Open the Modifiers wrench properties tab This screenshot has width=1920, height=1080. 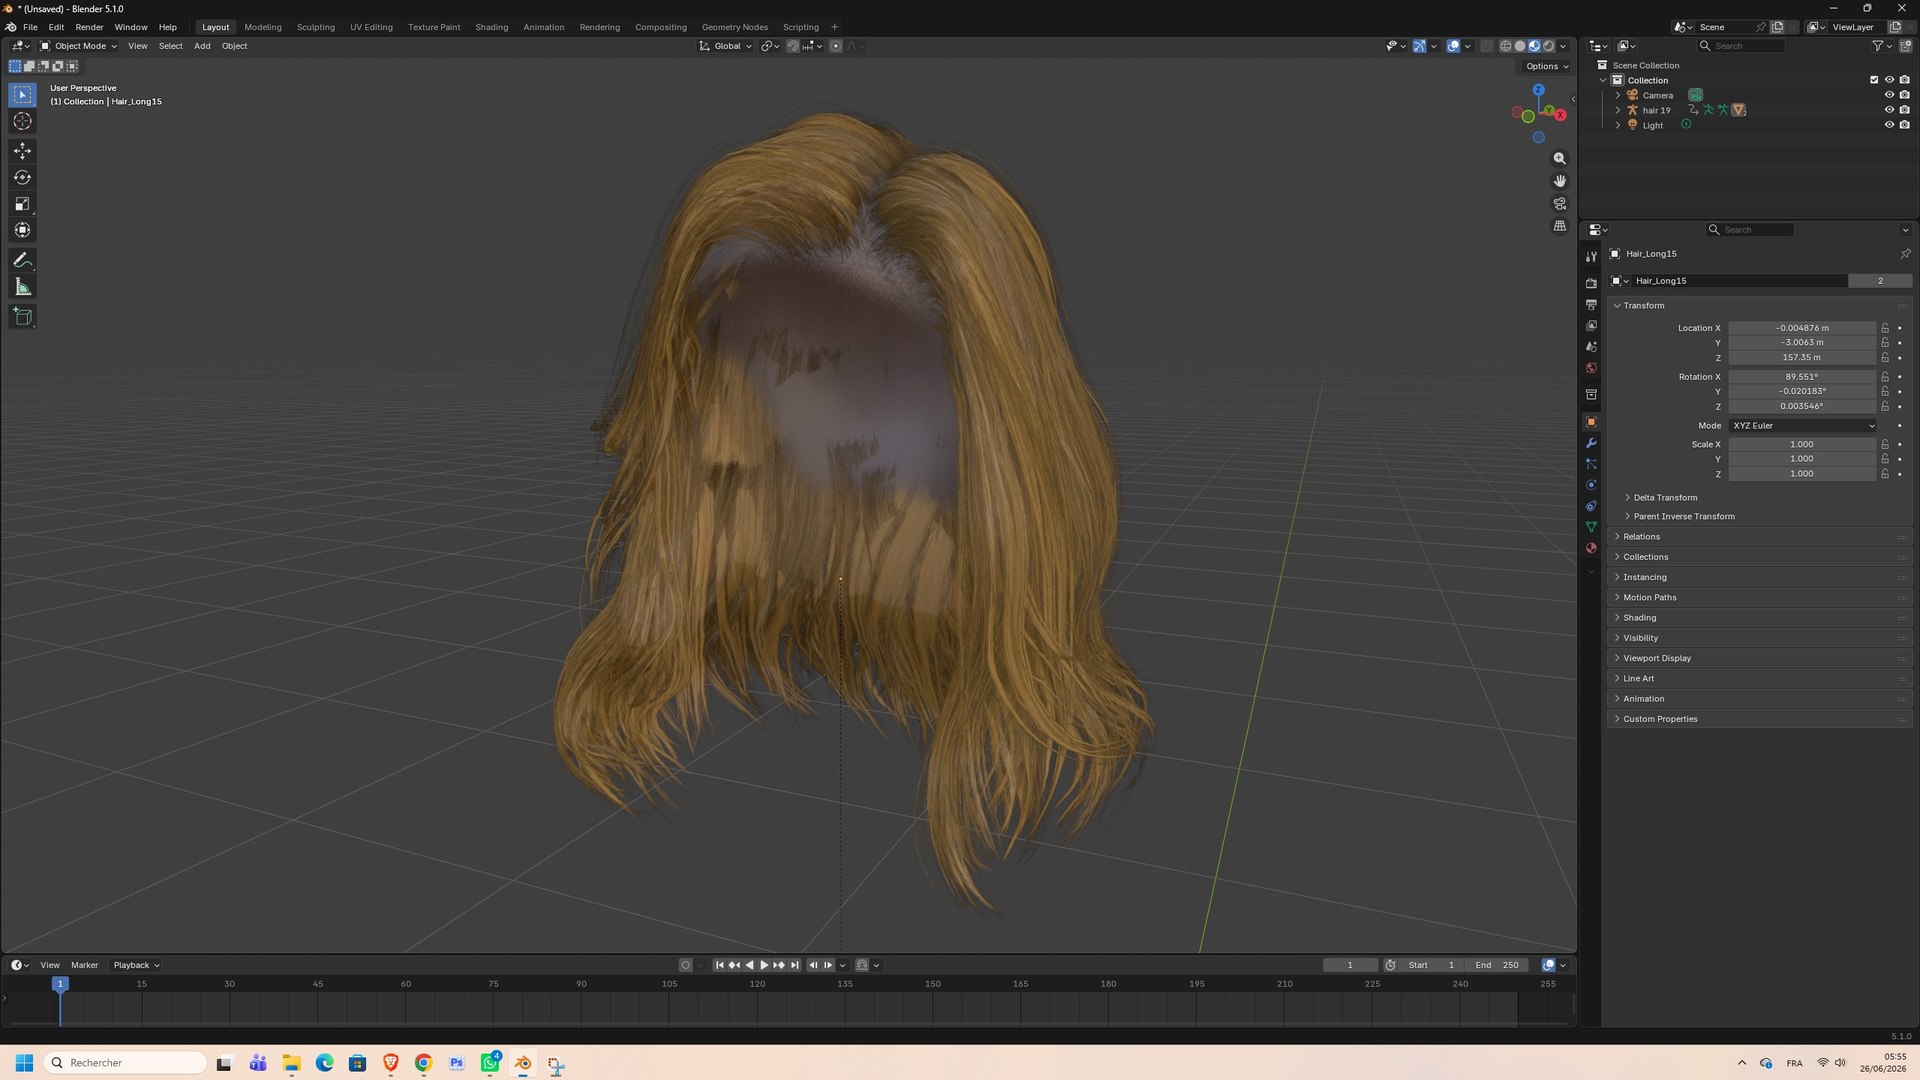point(1591,443)
